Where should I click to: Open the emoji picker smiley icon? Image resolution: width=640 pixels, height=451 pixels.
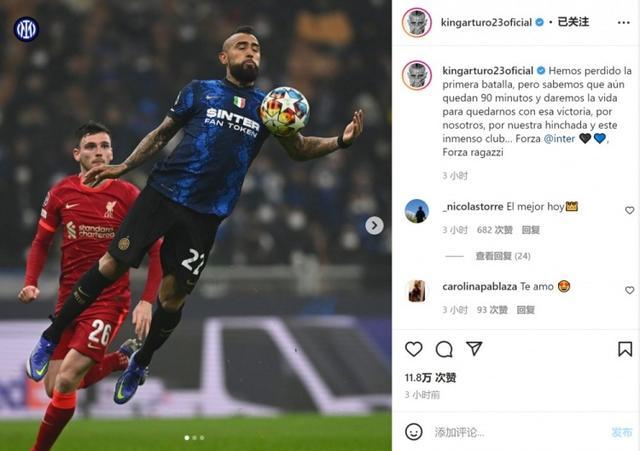[x=413, y=432]
